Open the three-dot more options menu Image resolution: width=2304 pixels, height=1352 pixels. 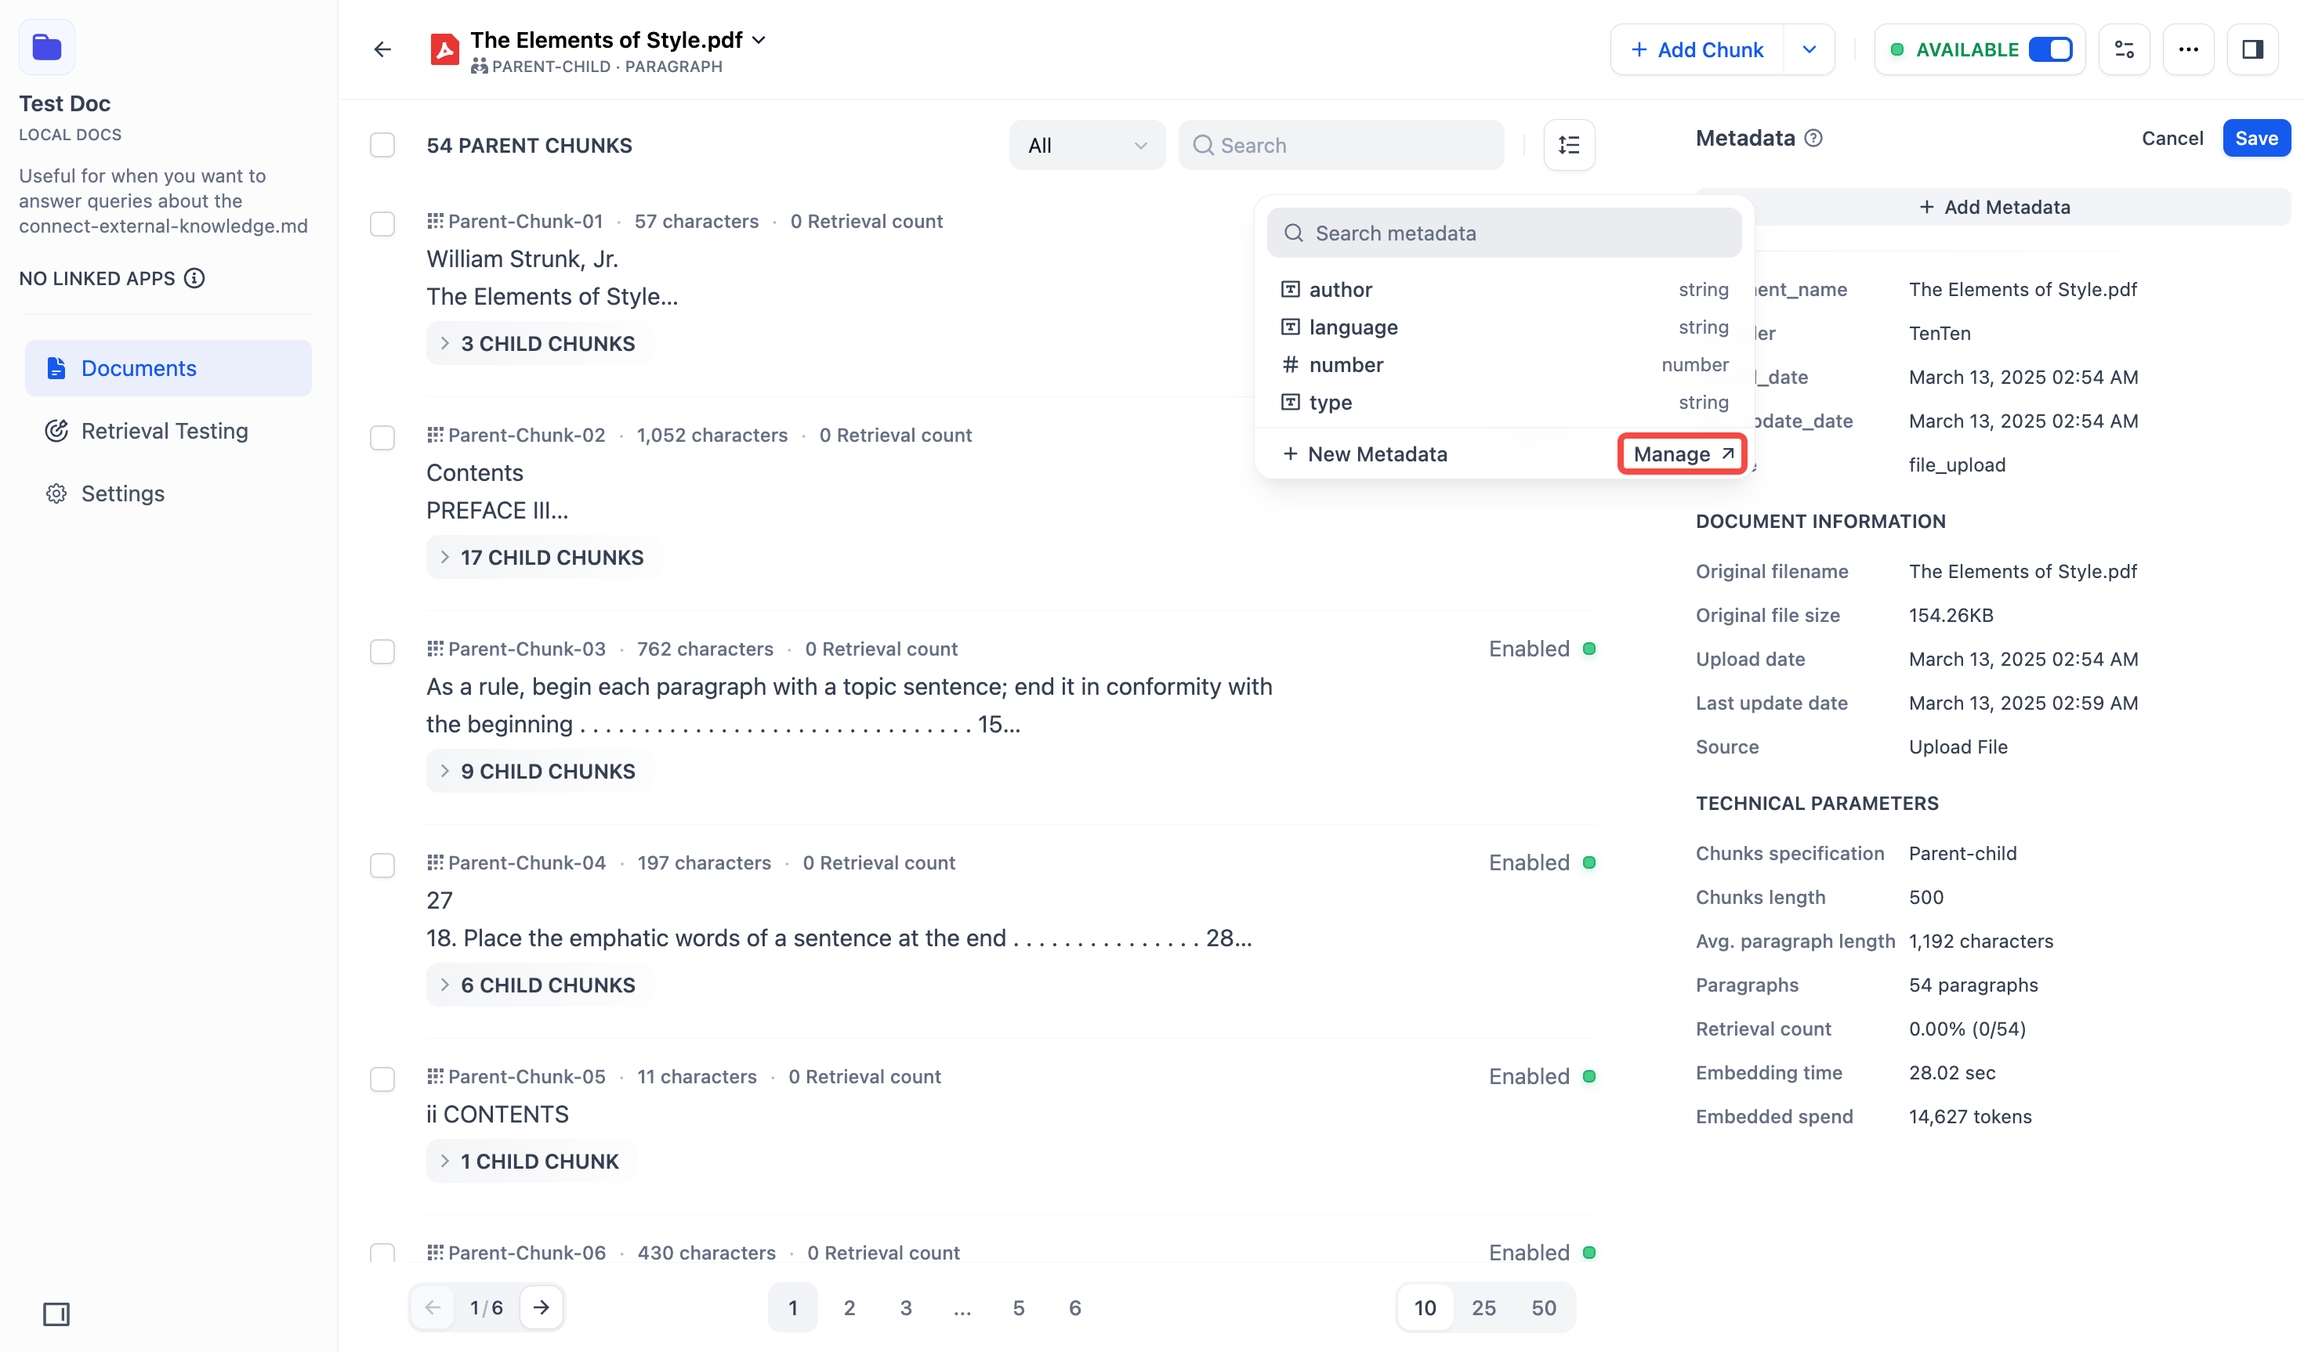pyautogui.click(x=2188, y=49)
